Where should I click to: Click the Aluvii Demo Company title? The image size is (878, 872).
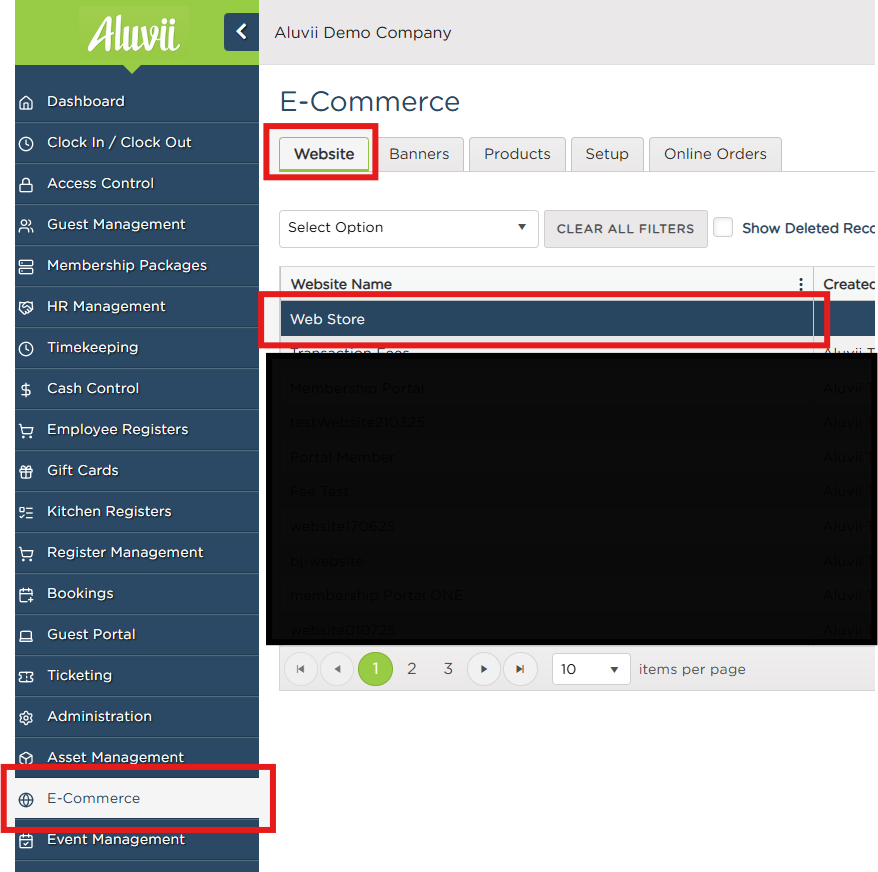(x=363, y=32)
